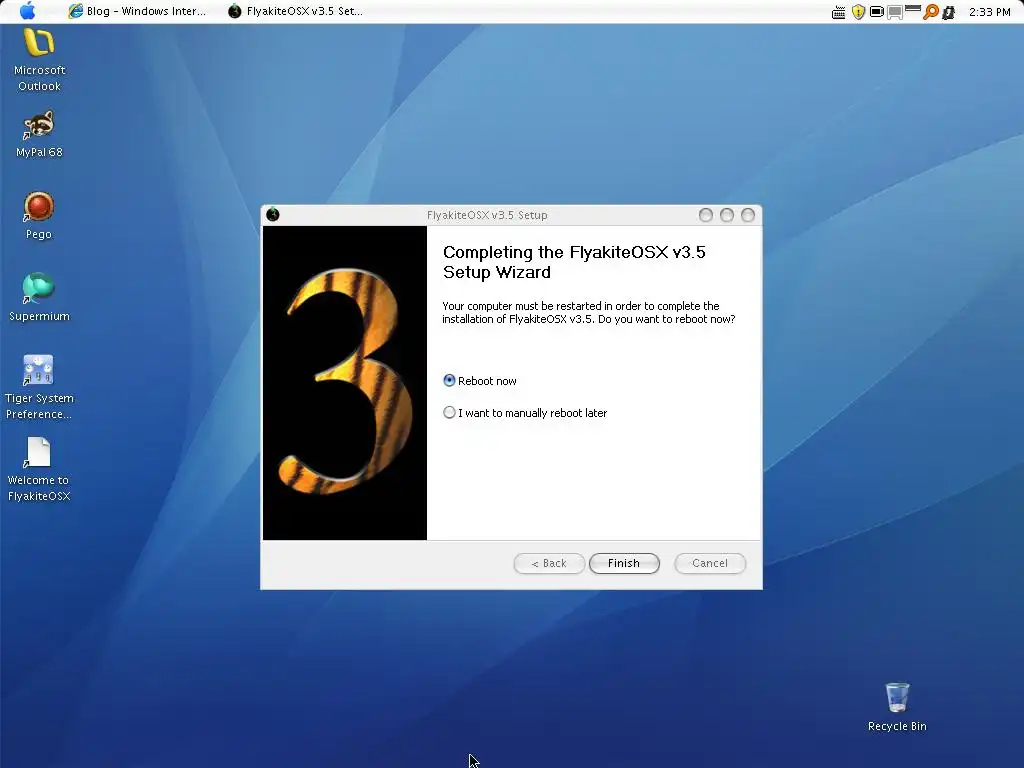Image resolution: width=1024 pixels, height=768 pixels.
Task: Click the black tray icon beside the clock
Action: pyautogui.click(x=949, y=12)
